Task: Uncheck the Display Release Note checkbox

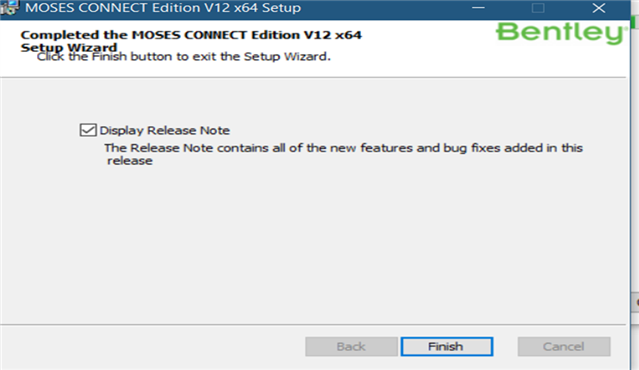Action: coord(88,130)
